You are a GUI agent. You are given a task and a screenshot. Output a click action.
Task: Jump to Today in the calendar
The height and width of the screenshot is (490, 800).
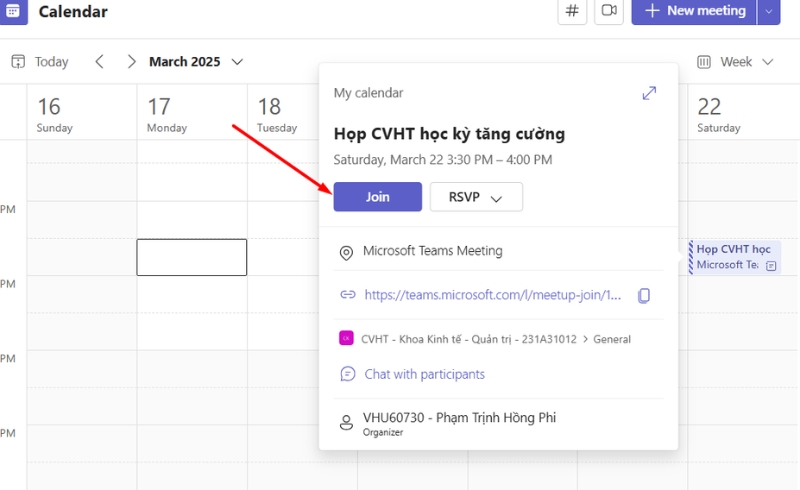click(x=40, y=62)
